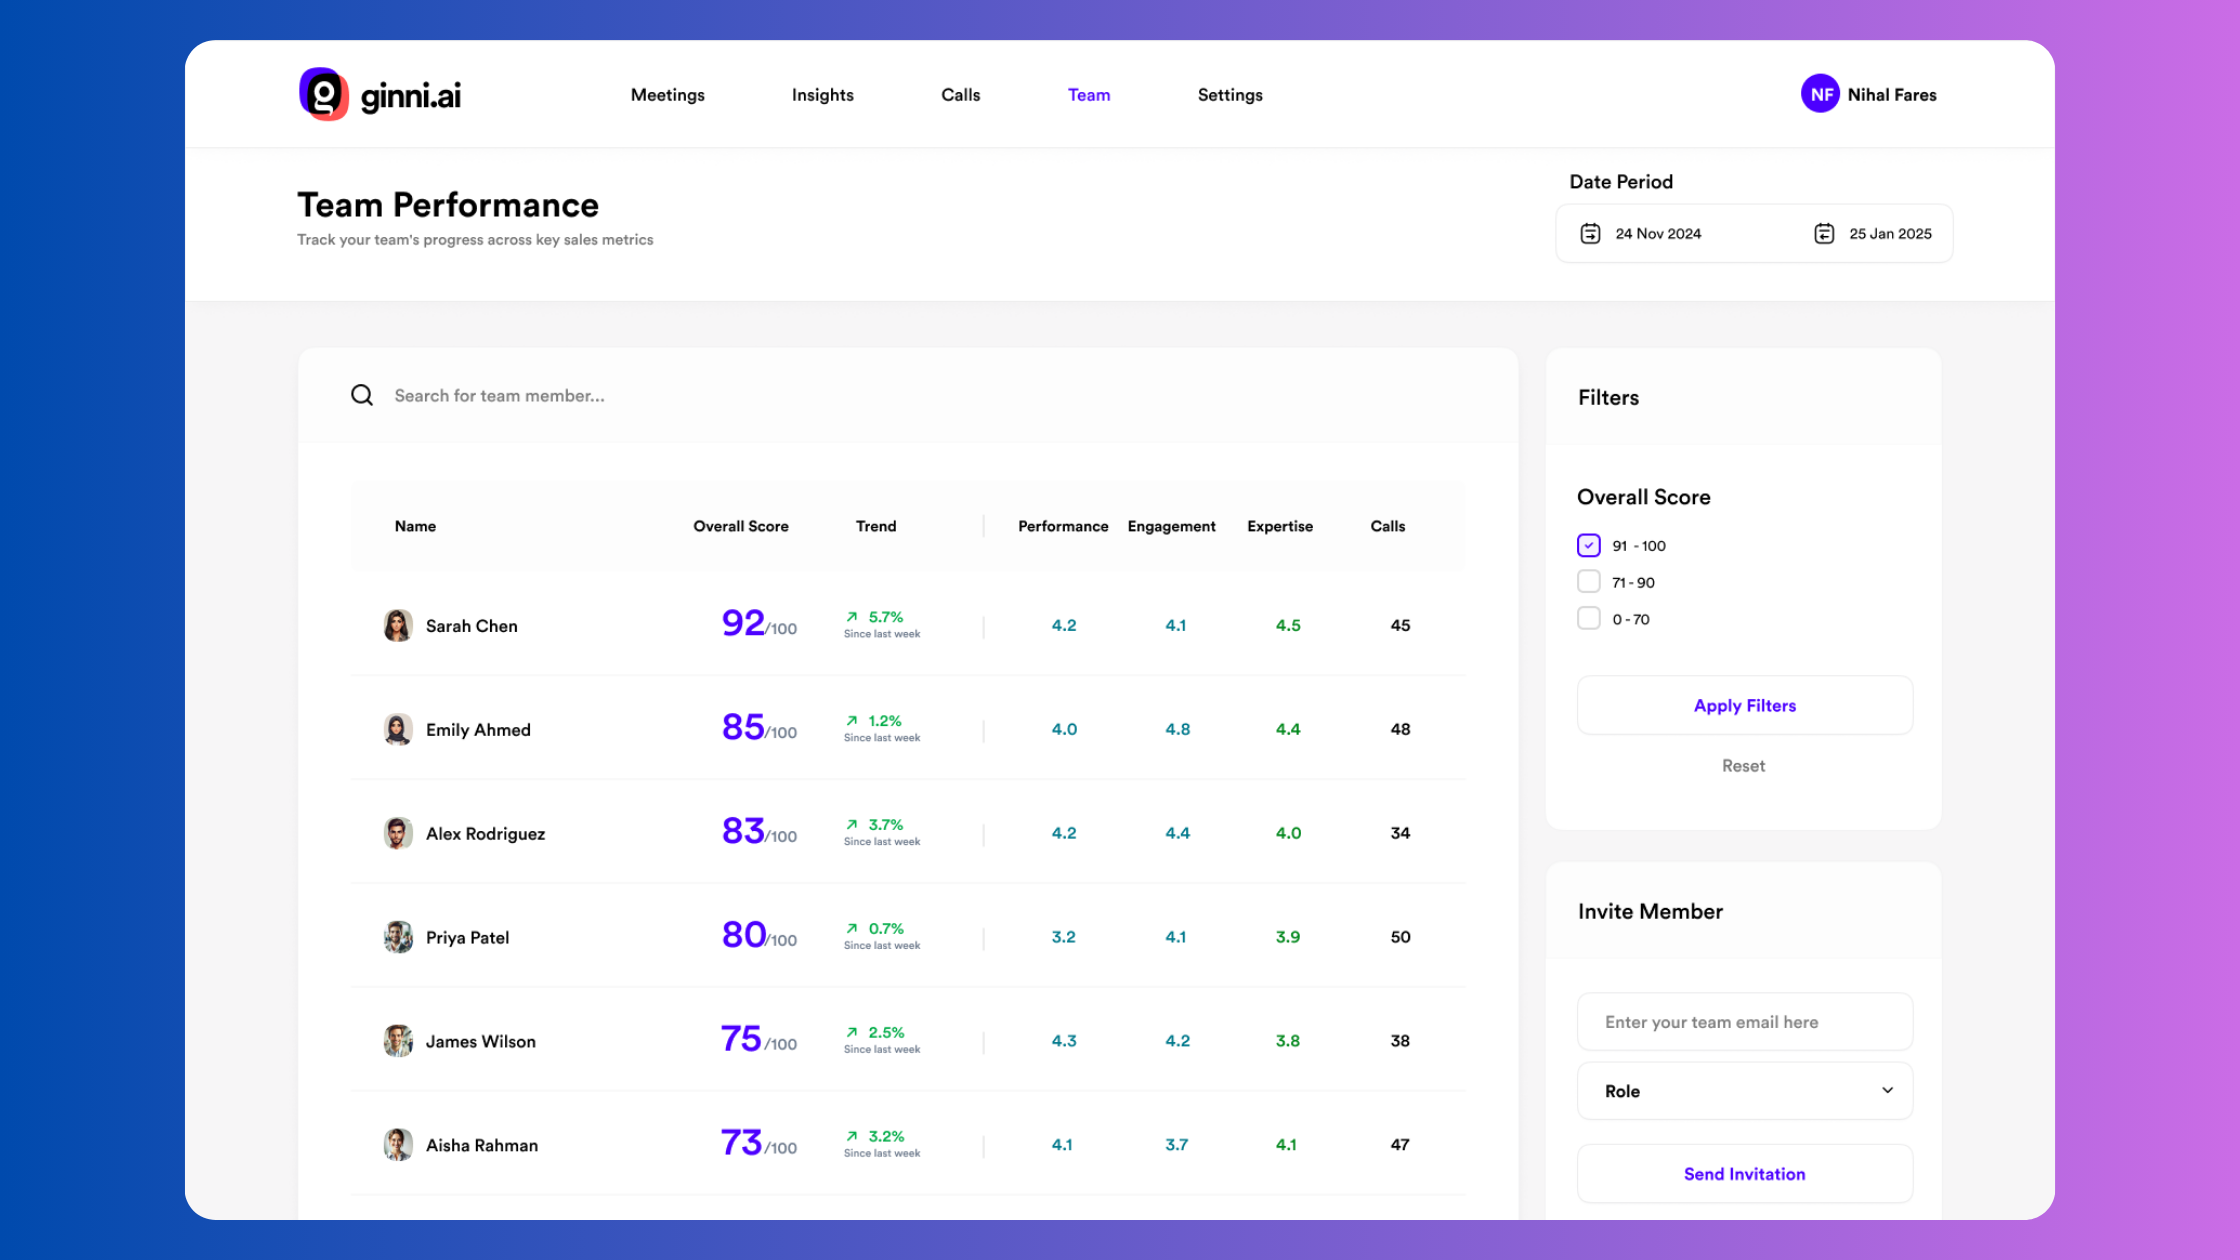Screen dimensions: 2240x1260
Task: Select the 24 Nov 2024 start date
Action: point(1658,234)
